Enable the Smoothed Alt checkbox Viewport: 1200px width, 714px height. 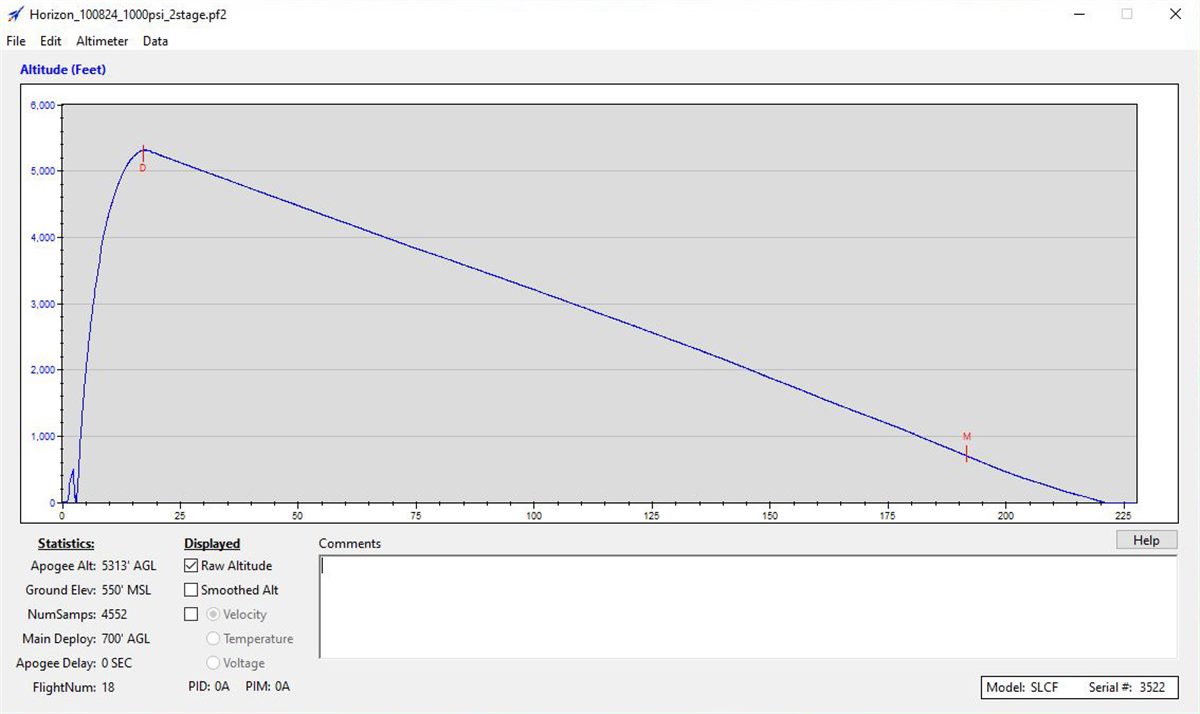(192, 590)
